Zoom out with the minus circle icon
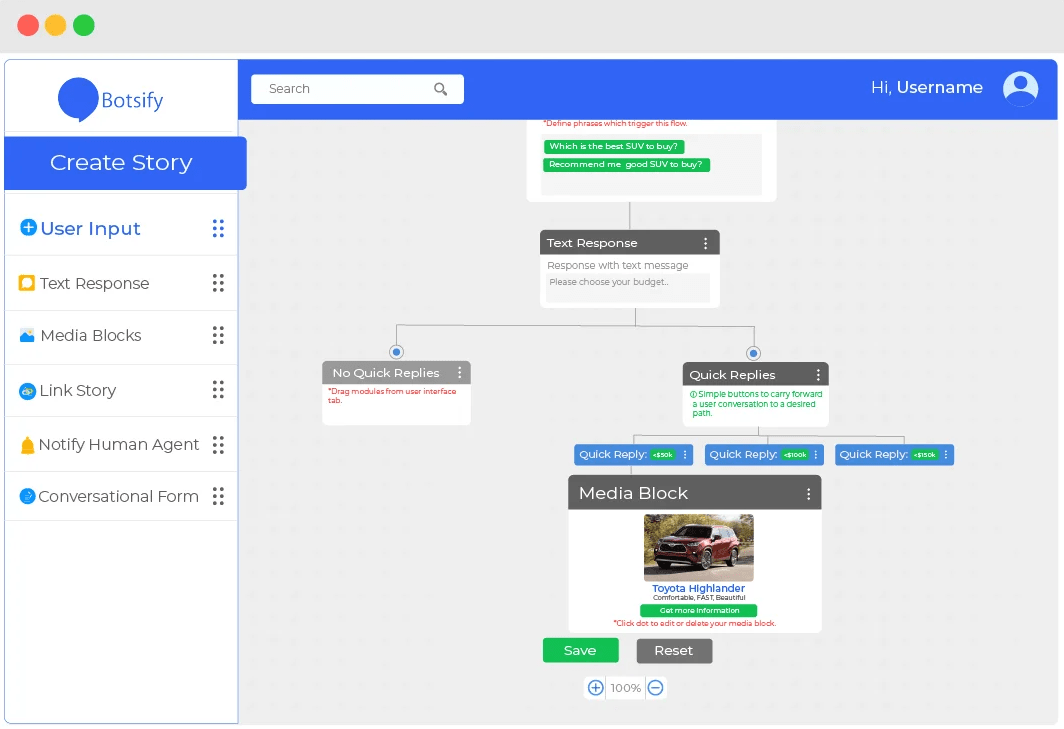The height and width of the screenshot is (729, 1064). [x=656, y=688]
